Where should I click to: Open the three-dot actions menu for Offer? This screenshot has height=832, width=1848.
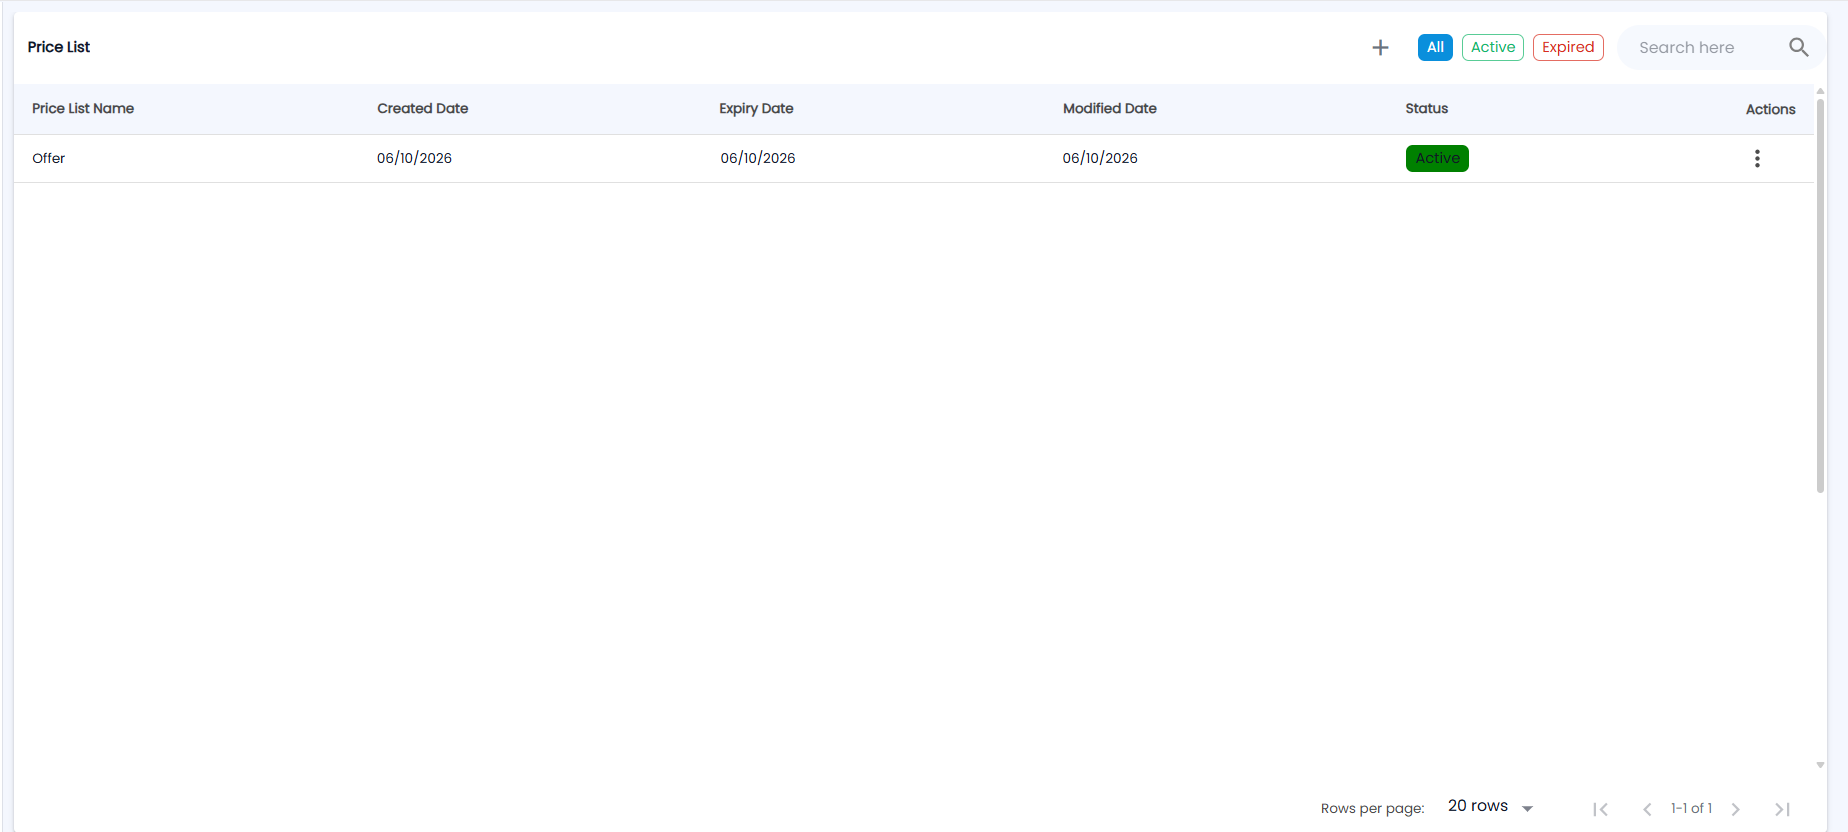coord(1757,158)
